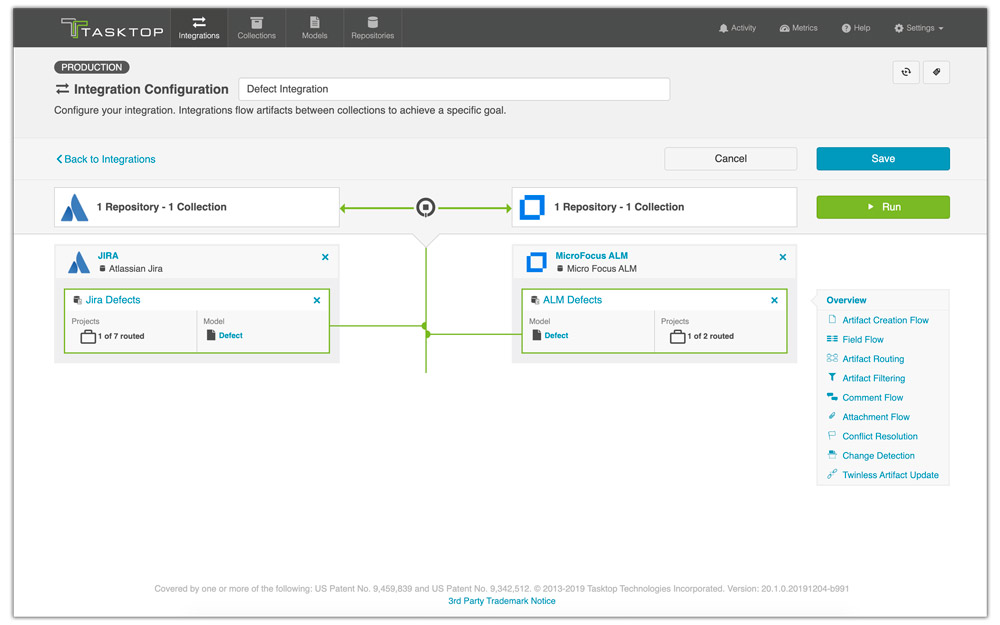
Task: Open the Jira Defects collection
Action: click(113, 300)
